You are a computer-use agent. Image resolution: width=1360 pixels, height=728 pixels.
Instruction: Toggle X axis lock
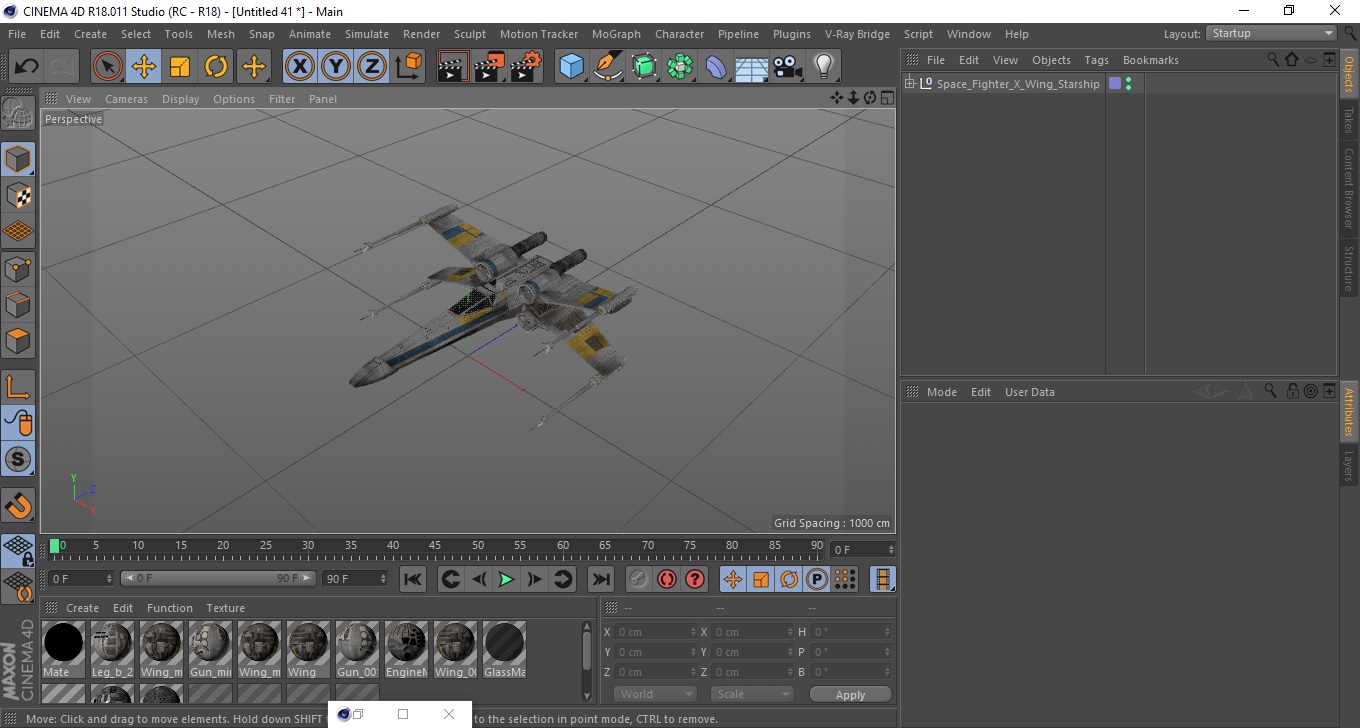coord(299,67)
